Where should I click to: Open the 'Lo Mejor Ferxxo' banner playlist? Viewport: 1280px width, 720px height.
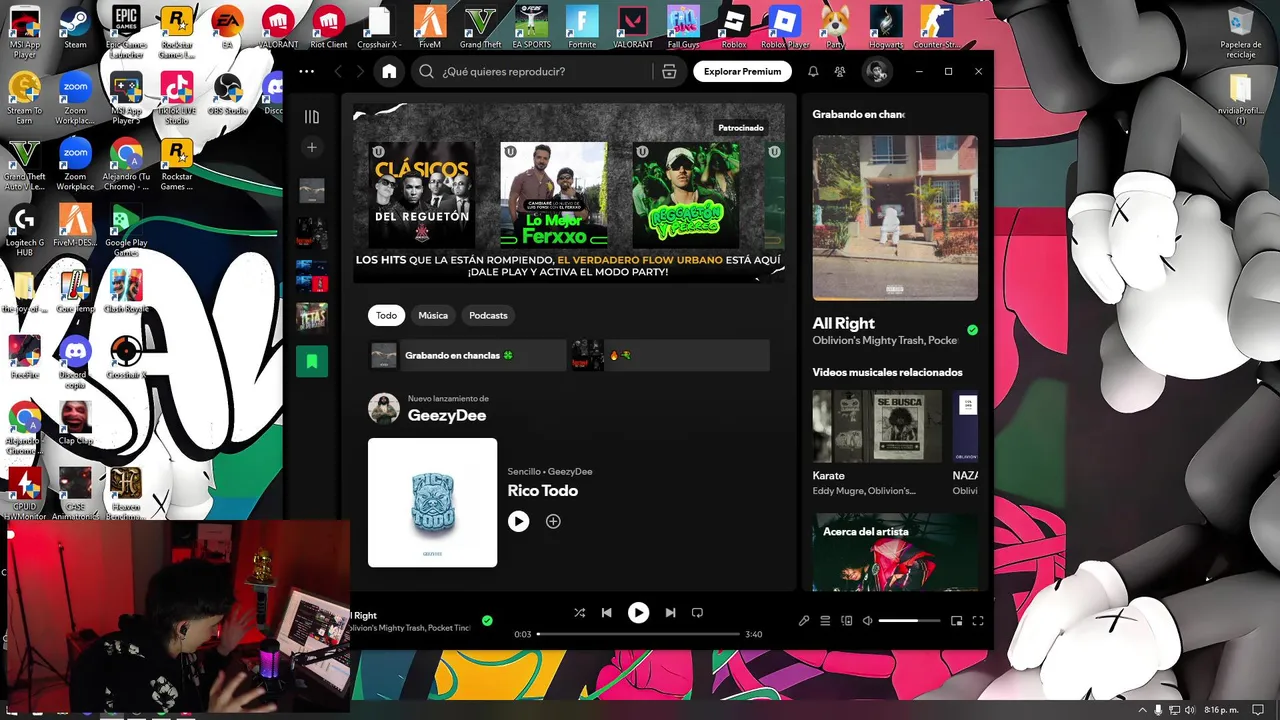point(554,195)
